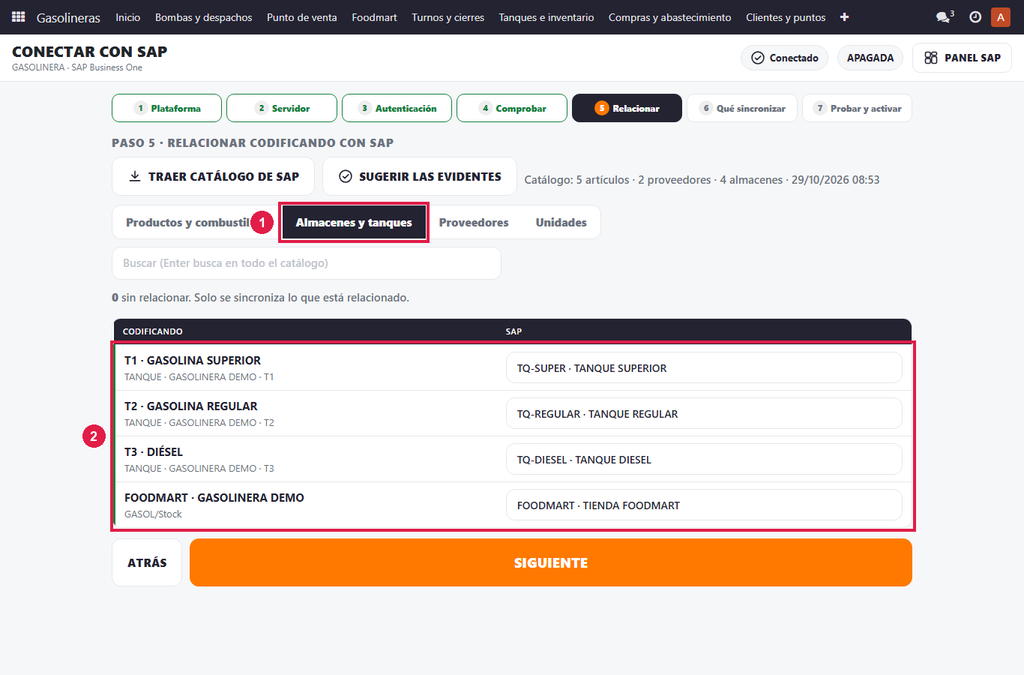1024x675 pixels.
Task: Go to step 1 Plataforma
Action: 167,108
